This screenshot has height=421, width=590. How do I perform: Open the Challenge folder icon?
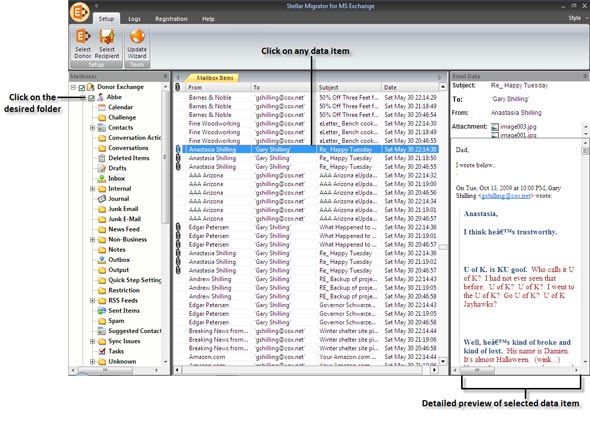pyautogui.click(x=102, y=117)
